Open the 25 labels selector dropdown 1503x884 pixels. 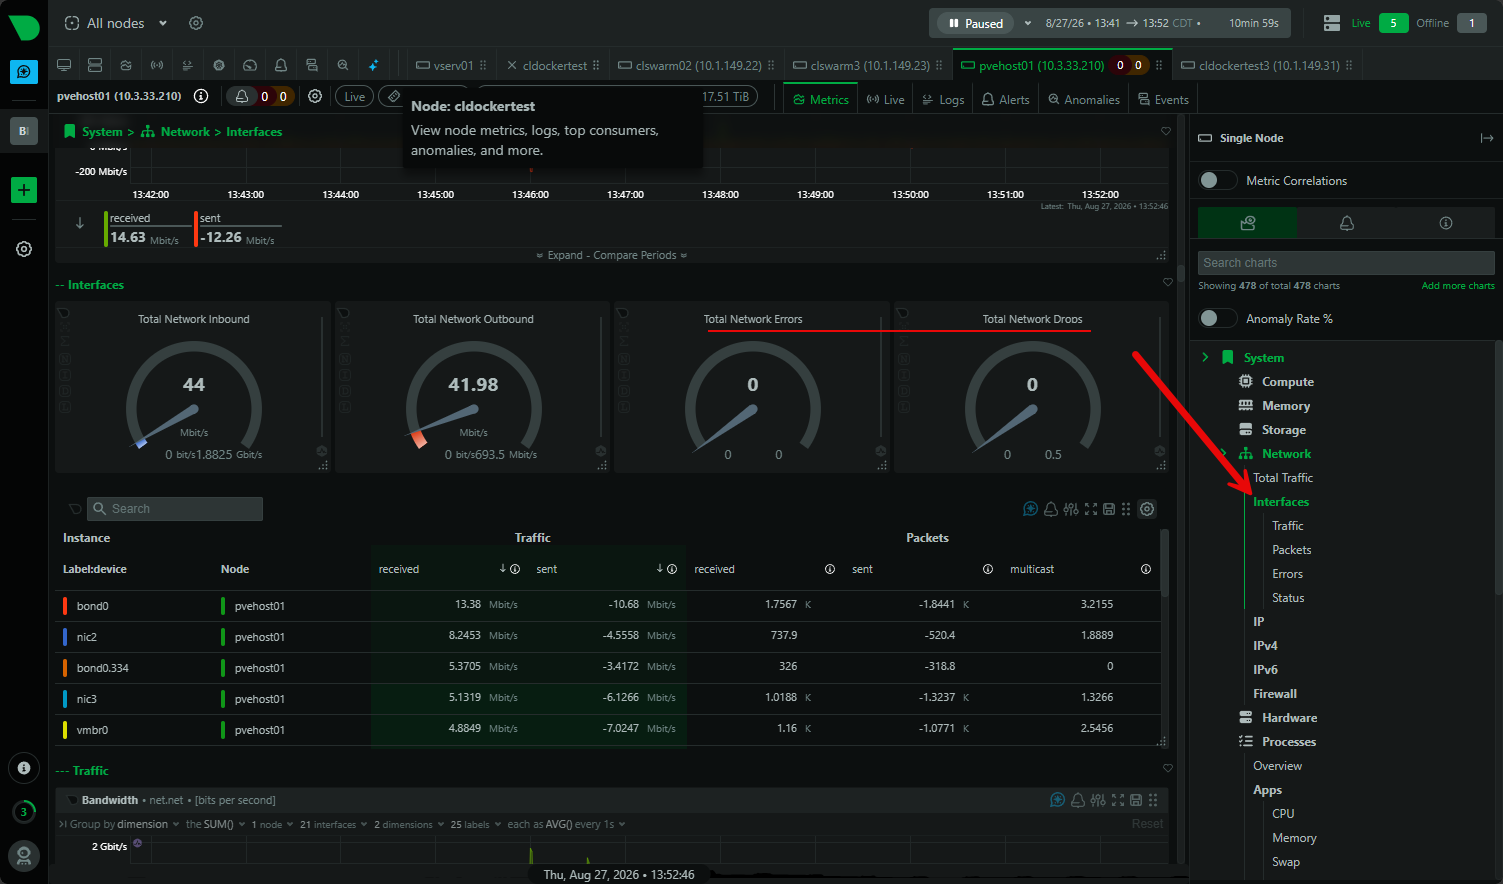(x=474, y=824)
